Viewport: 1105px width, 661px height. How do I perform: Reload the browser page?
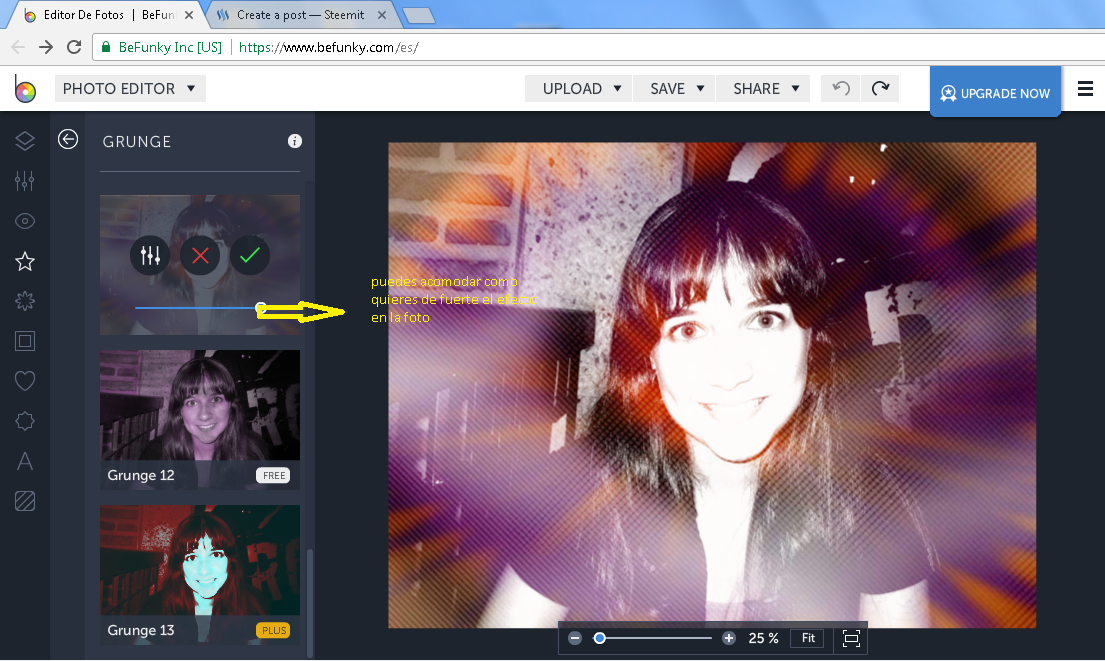click(x=74, y=47)
